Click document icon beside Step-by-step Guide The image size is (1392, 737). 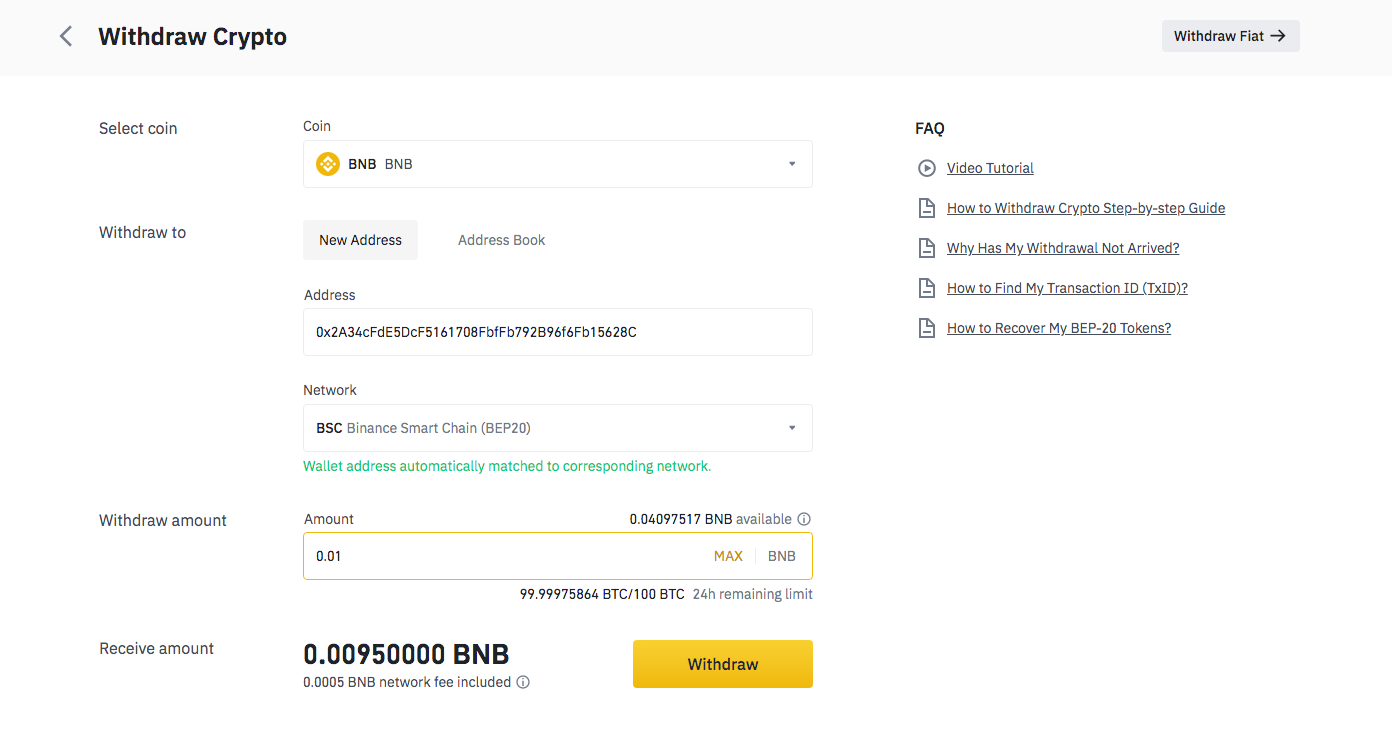click(927, 208)
